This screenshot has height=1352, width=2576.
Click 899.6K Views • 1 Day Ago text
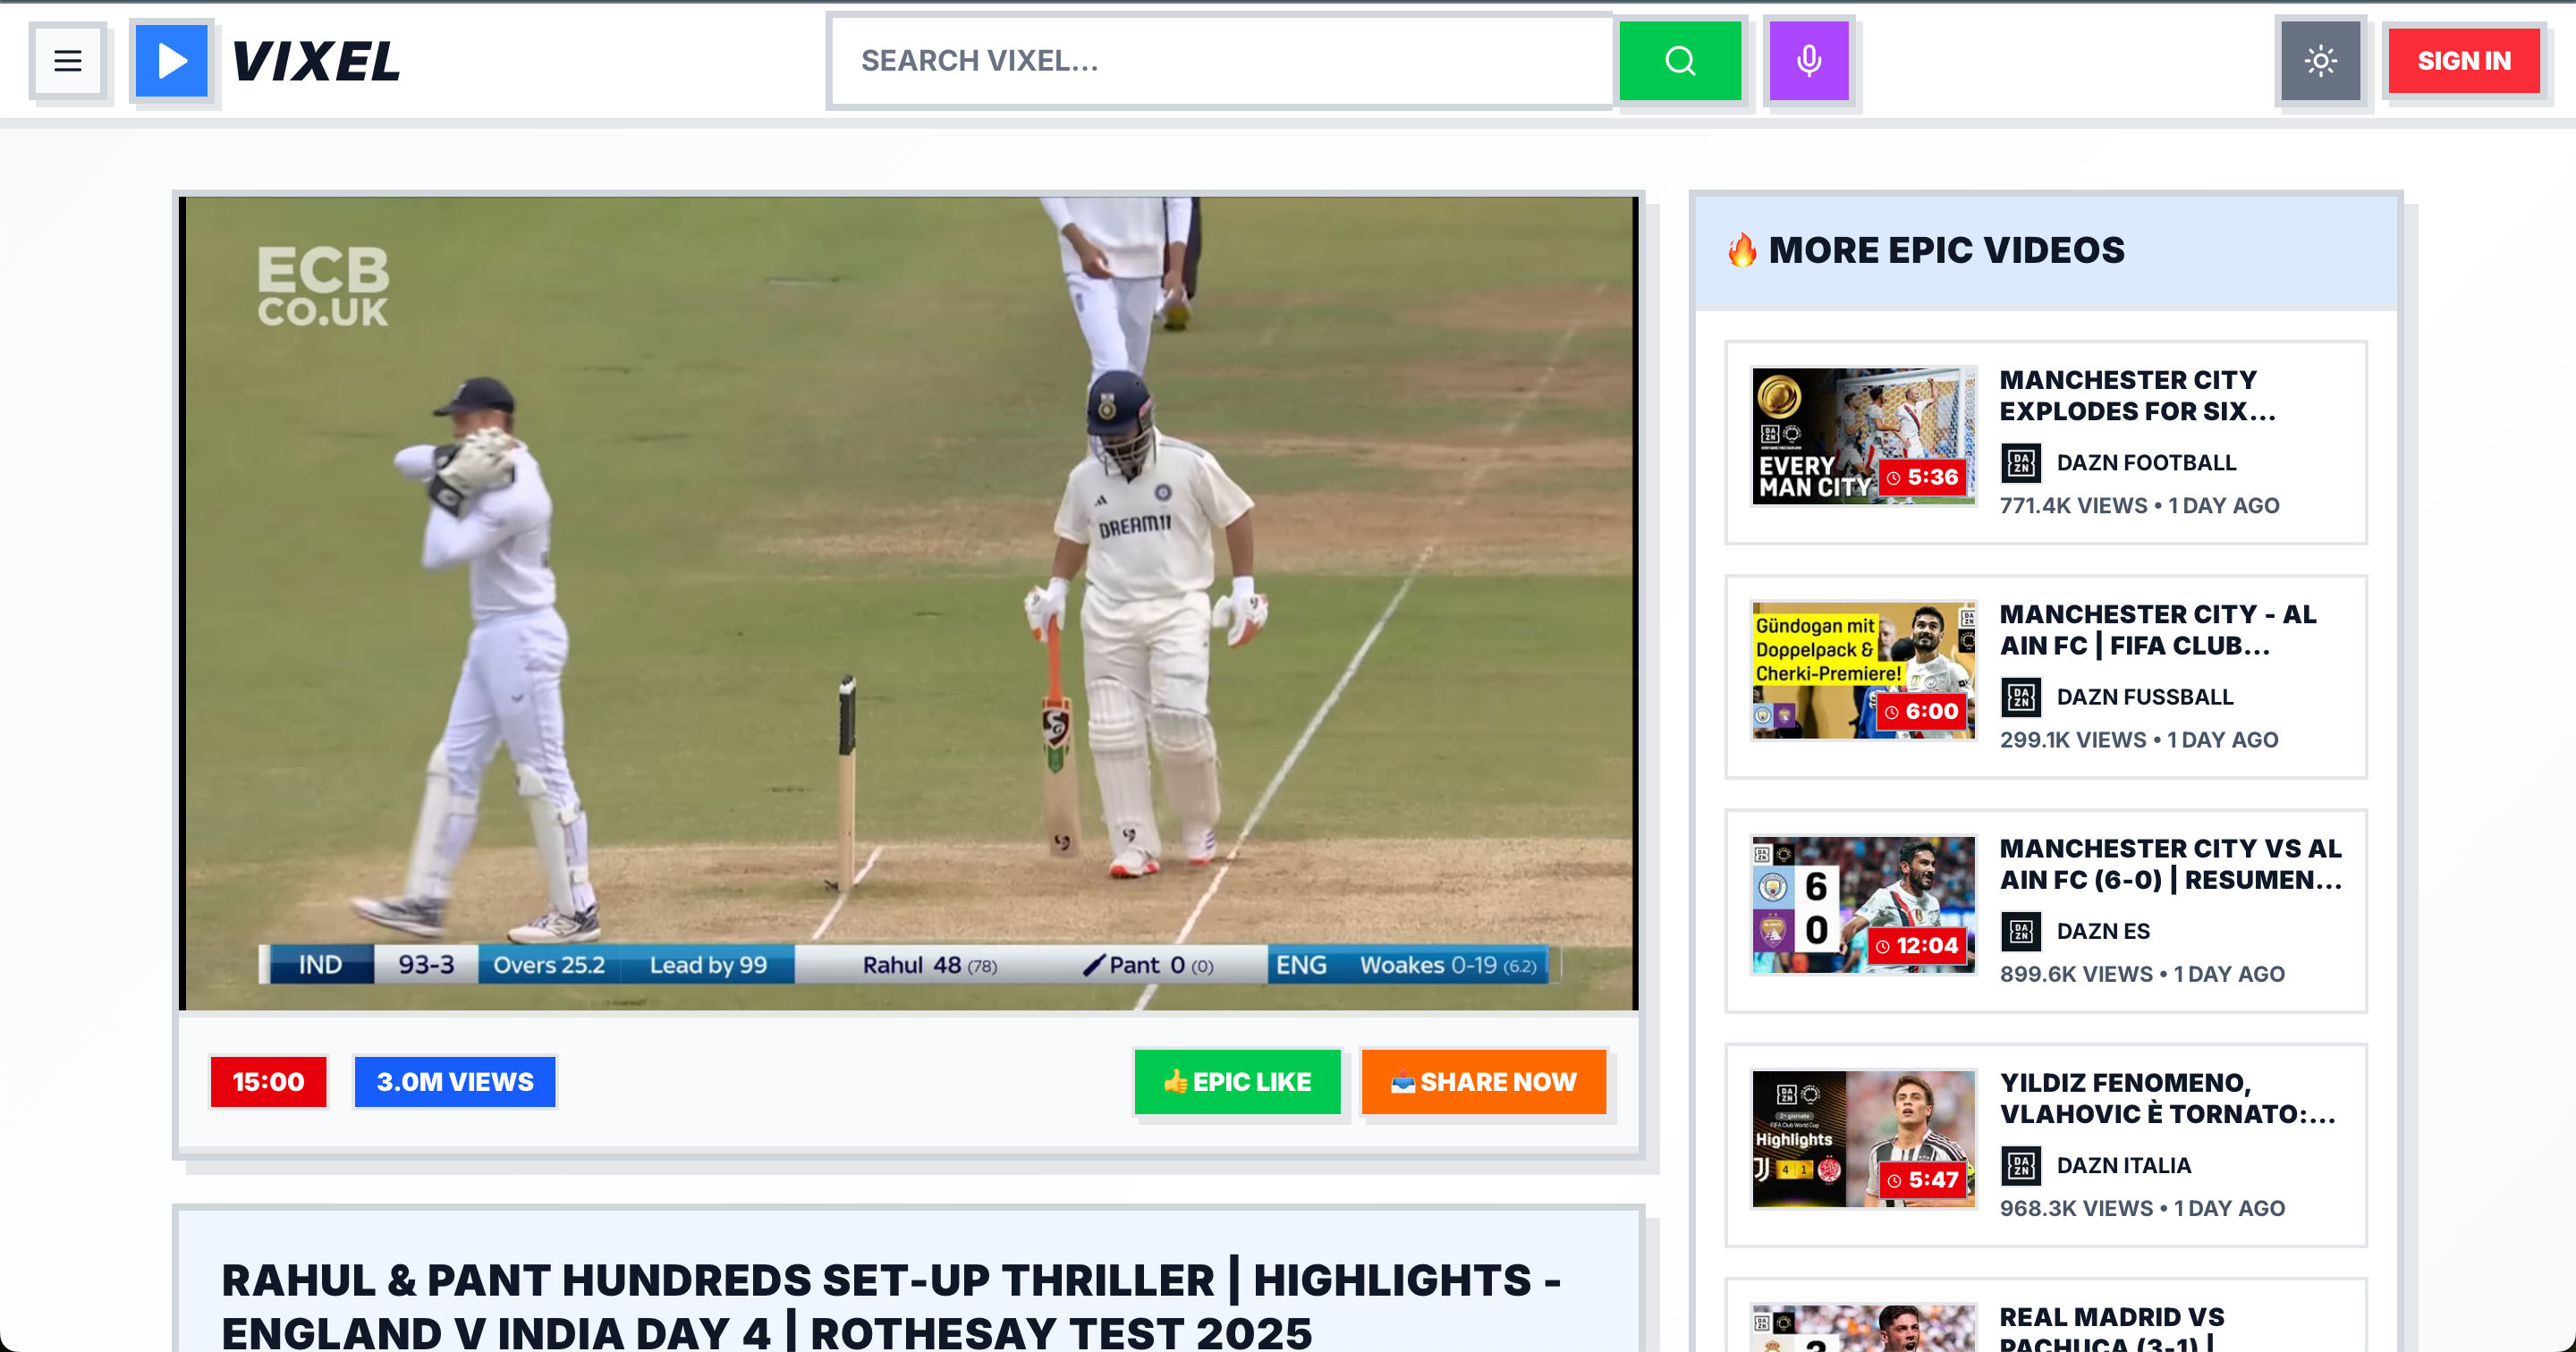point(2142,974)
